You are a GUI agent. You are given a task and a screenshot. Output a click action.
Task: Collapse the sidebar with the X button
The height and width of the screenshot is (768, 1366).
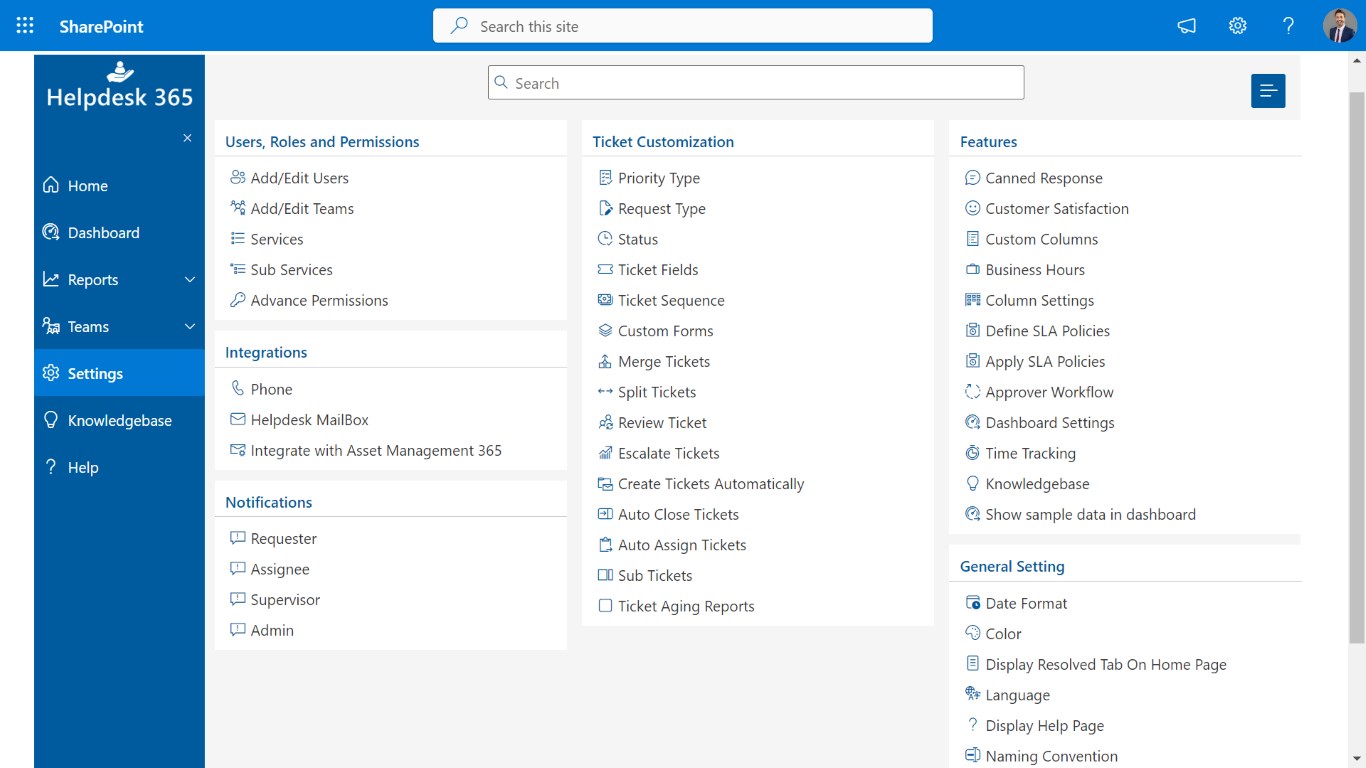[187, 138]
